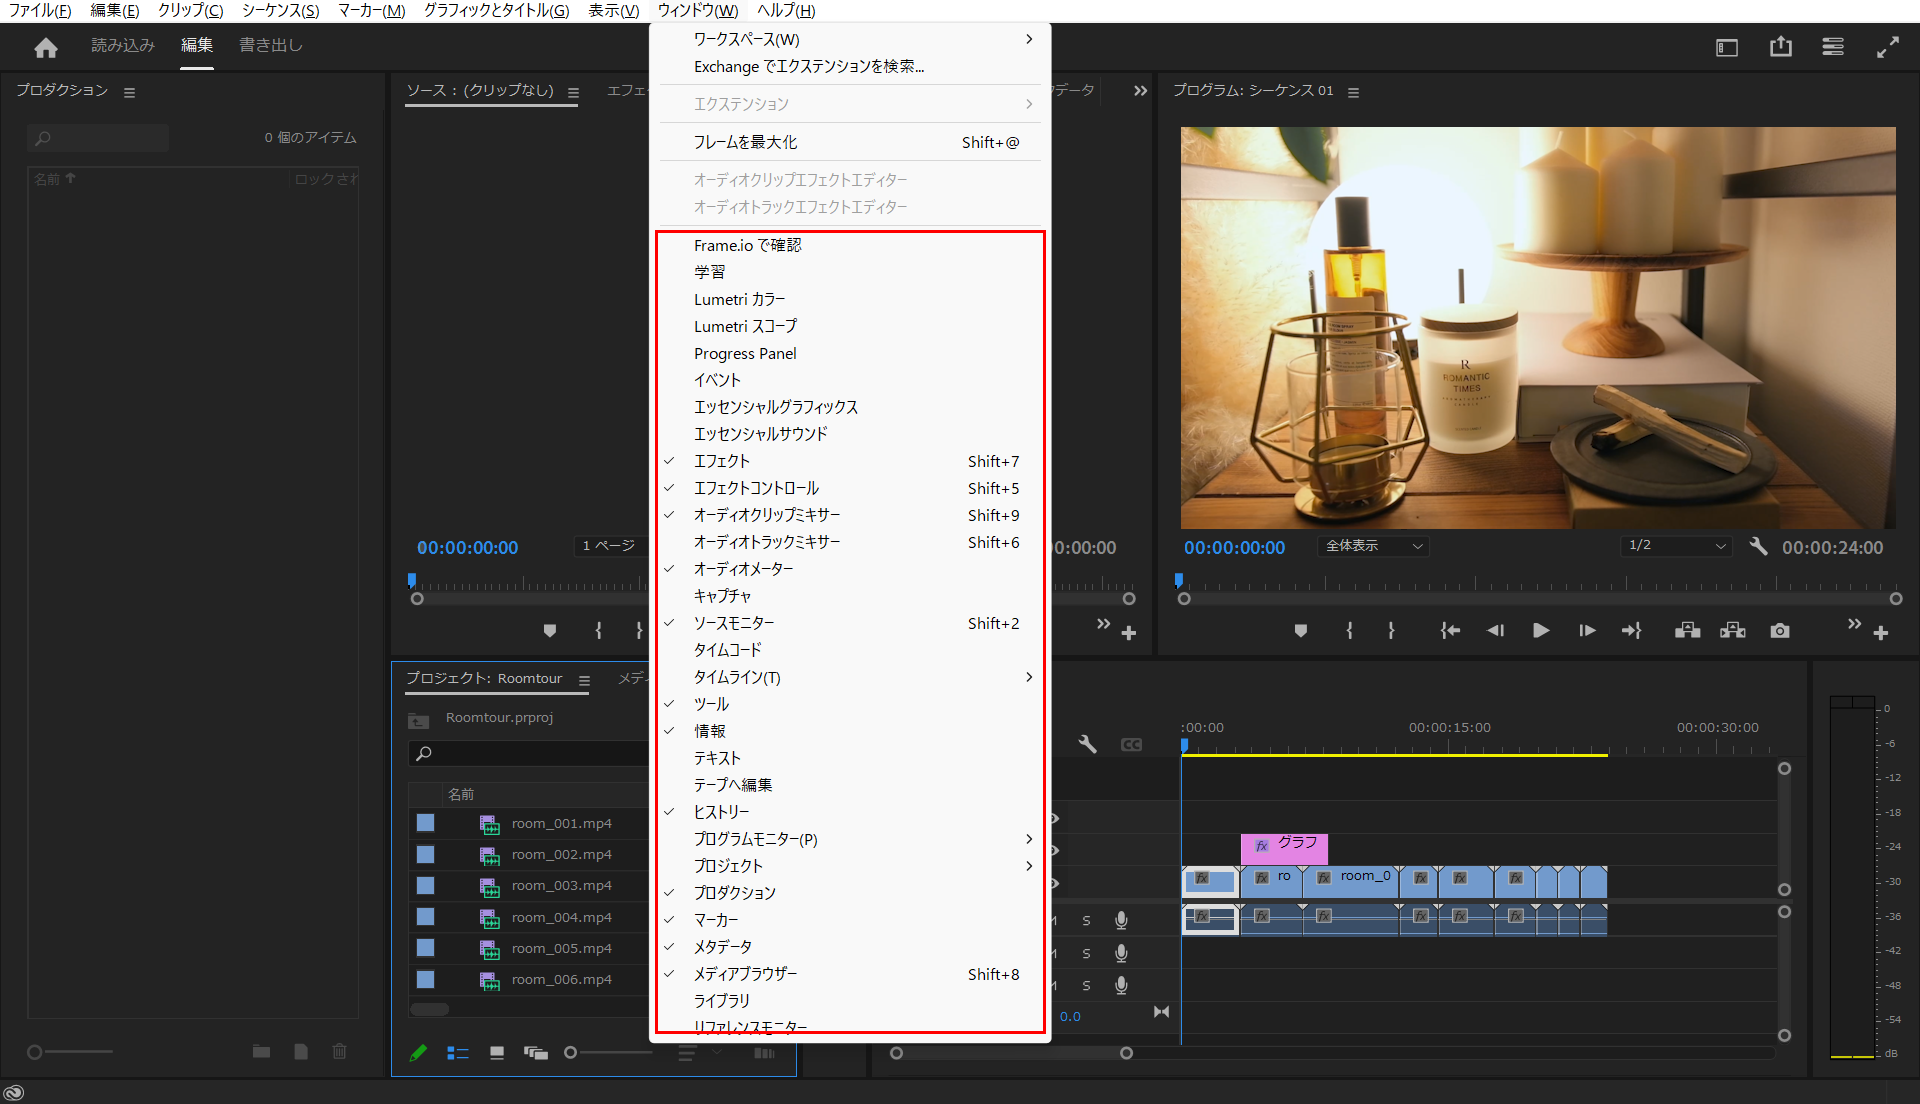
Task: Toggle the エフェクトコントロール panel
Action: (x=850, y=488)
